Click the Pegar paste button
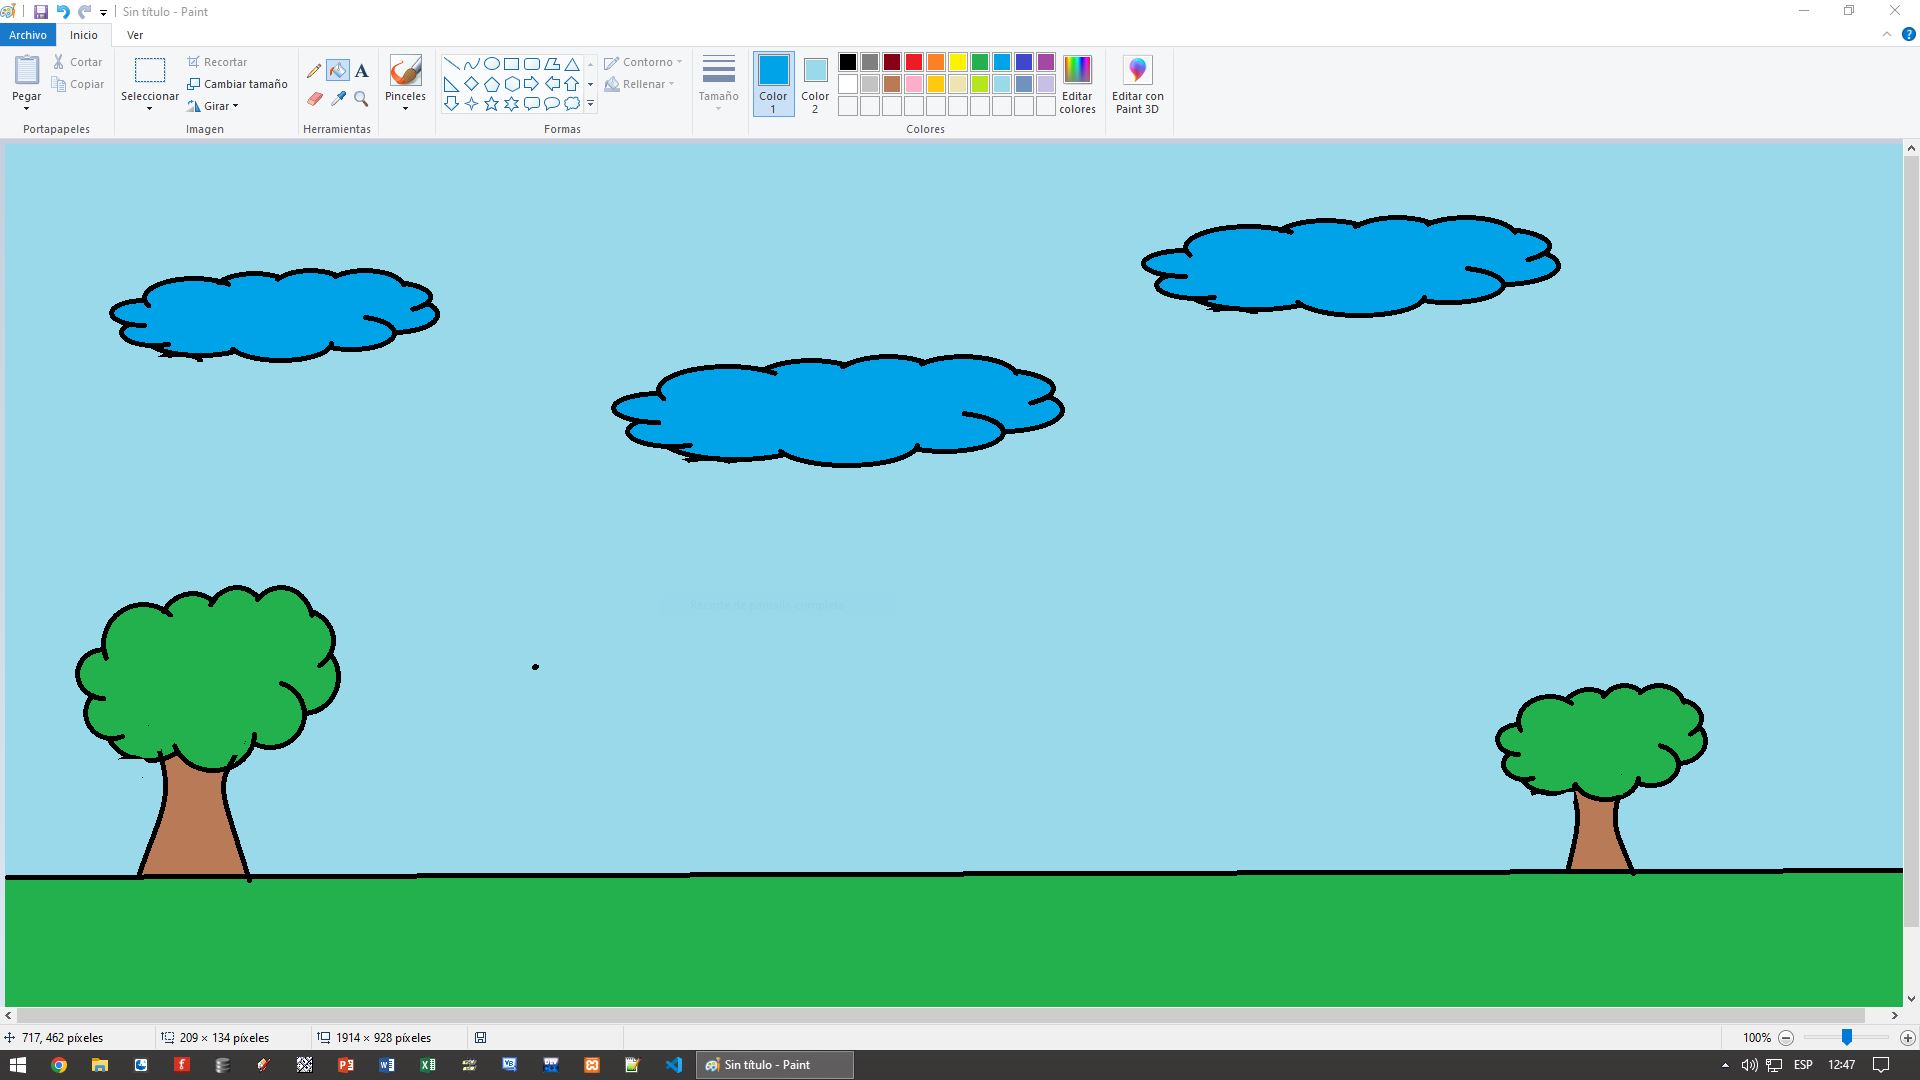This screenshot has width=1920, height=1080. click(27, 72)
